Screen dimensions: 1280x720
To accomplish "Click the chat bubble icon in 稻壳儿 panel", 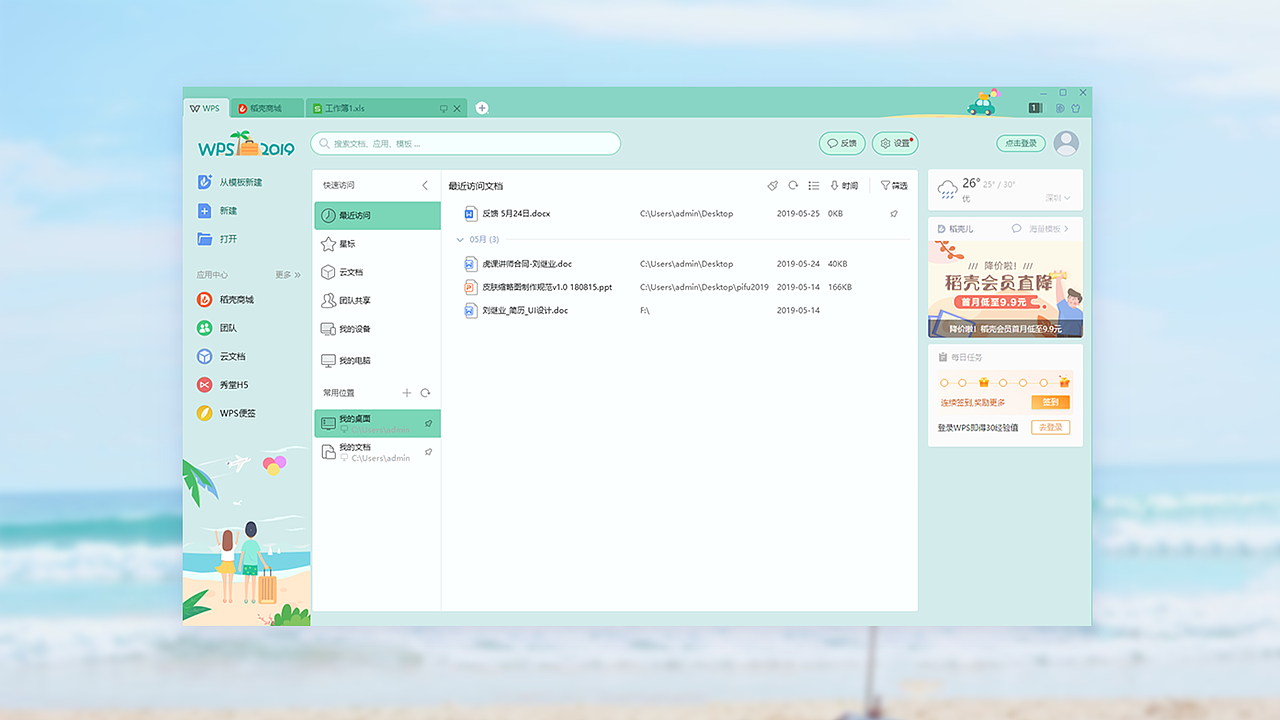I will click(x=1017, y=229).
